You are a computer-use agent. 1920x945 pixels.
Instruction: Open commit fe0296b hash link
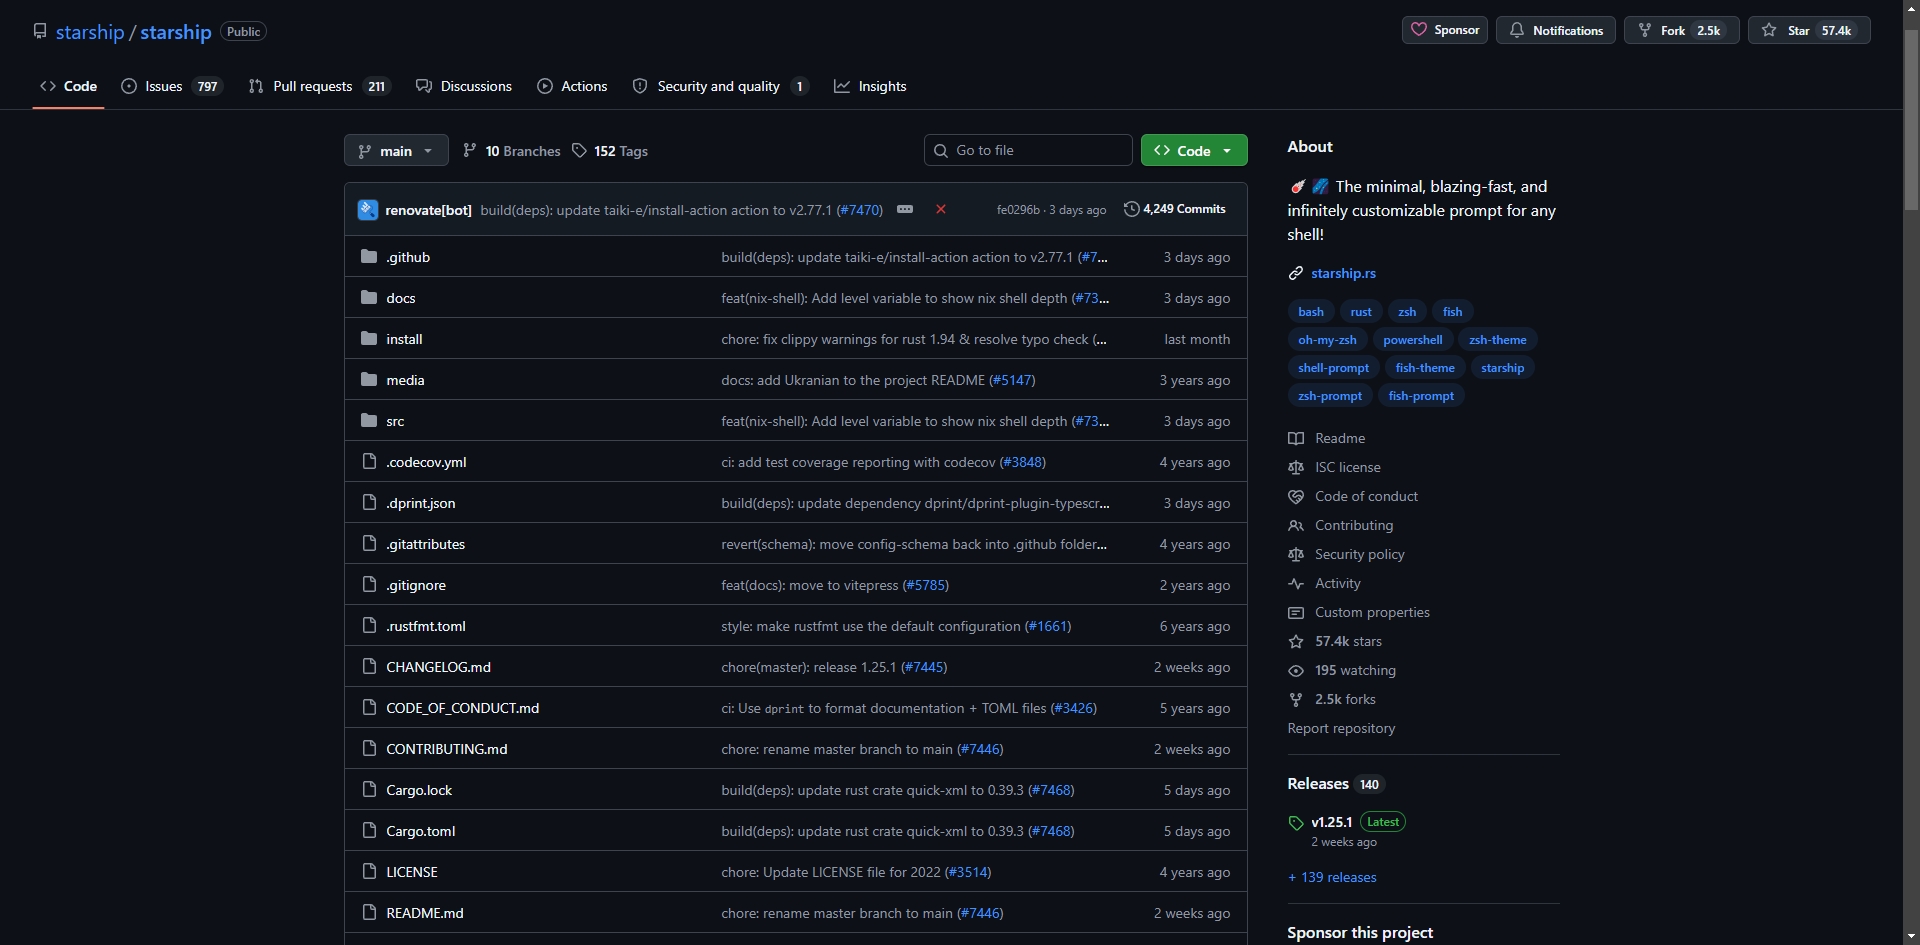[1018, 210]
